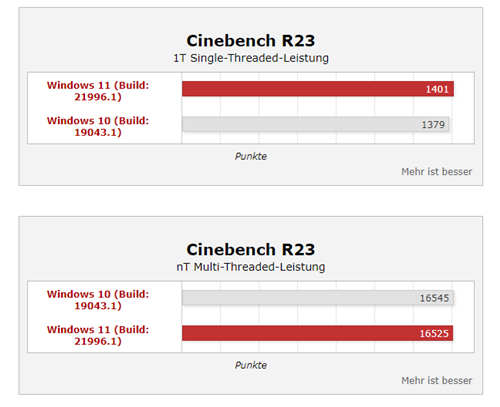This screenshot has height=407, width=500.
Task: Click the grey Windows 10 multi-threaded bar
Action: point(318,298)
